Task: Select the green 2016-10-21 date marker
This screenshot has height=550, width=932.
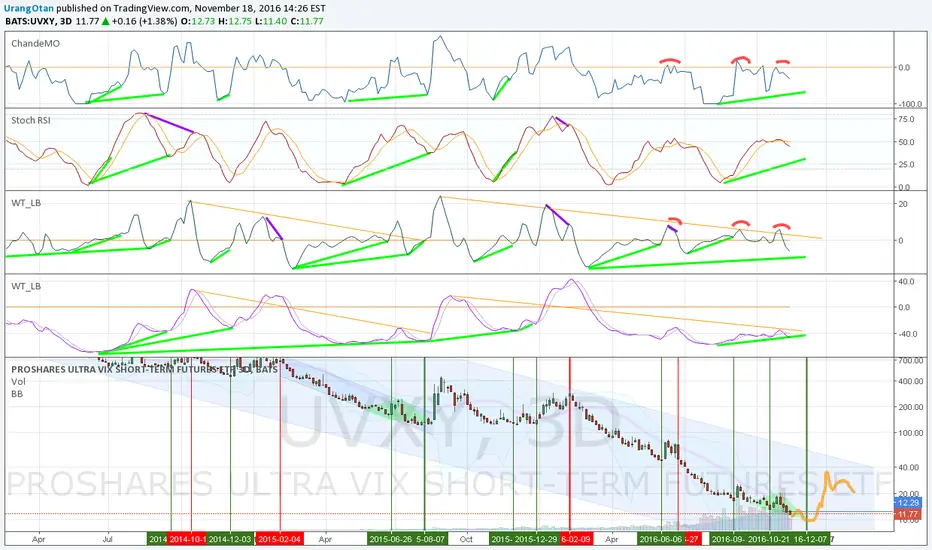Action: click(x=769, y=539)
